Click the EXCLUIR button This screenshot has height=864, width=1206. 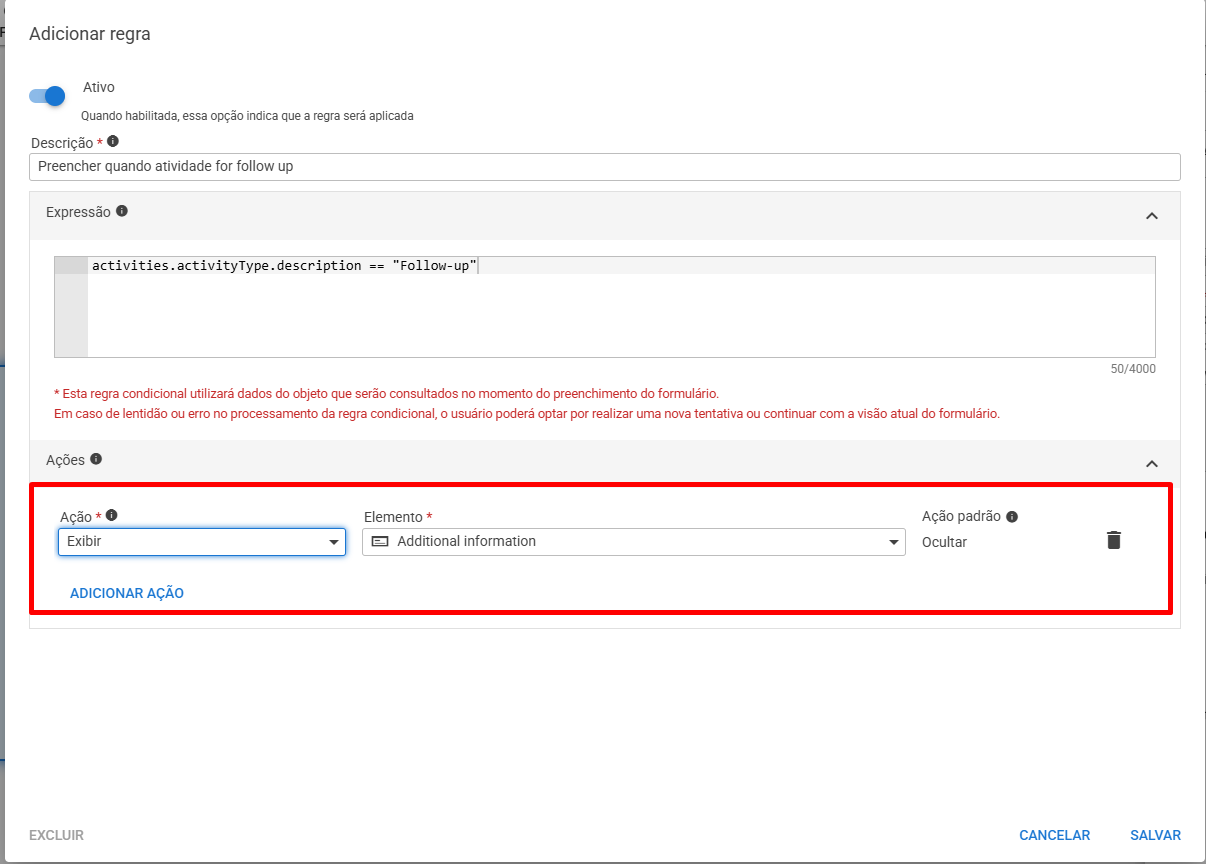point(56,835)
